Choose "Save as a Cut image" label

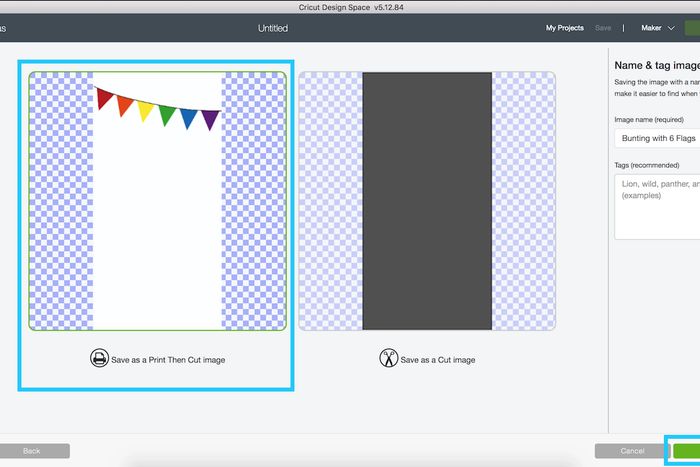click(437, 360)
